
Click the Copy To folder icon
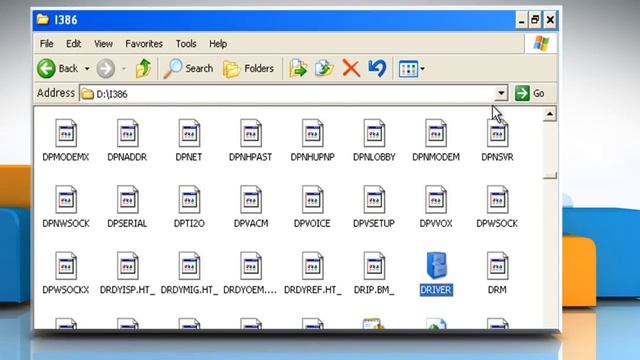point(324,68)
